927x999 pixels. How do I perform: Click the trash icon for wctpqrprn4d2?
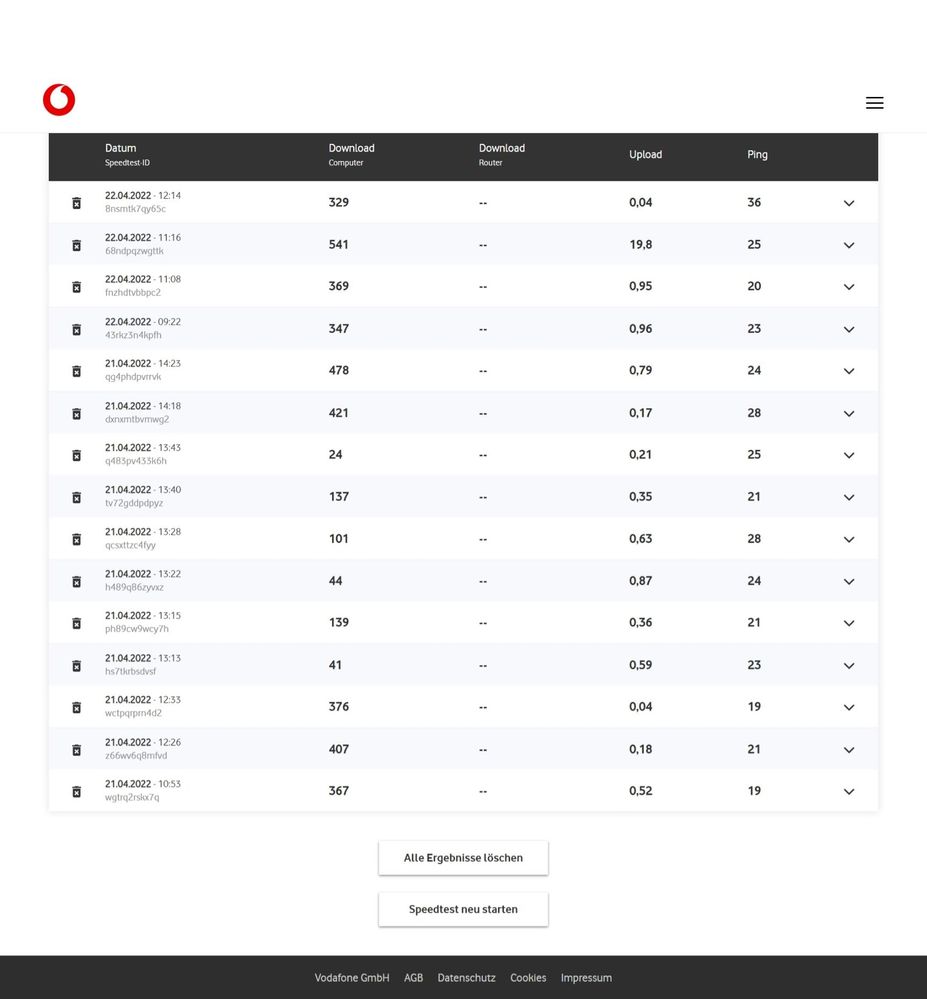(x=76, y=707)
